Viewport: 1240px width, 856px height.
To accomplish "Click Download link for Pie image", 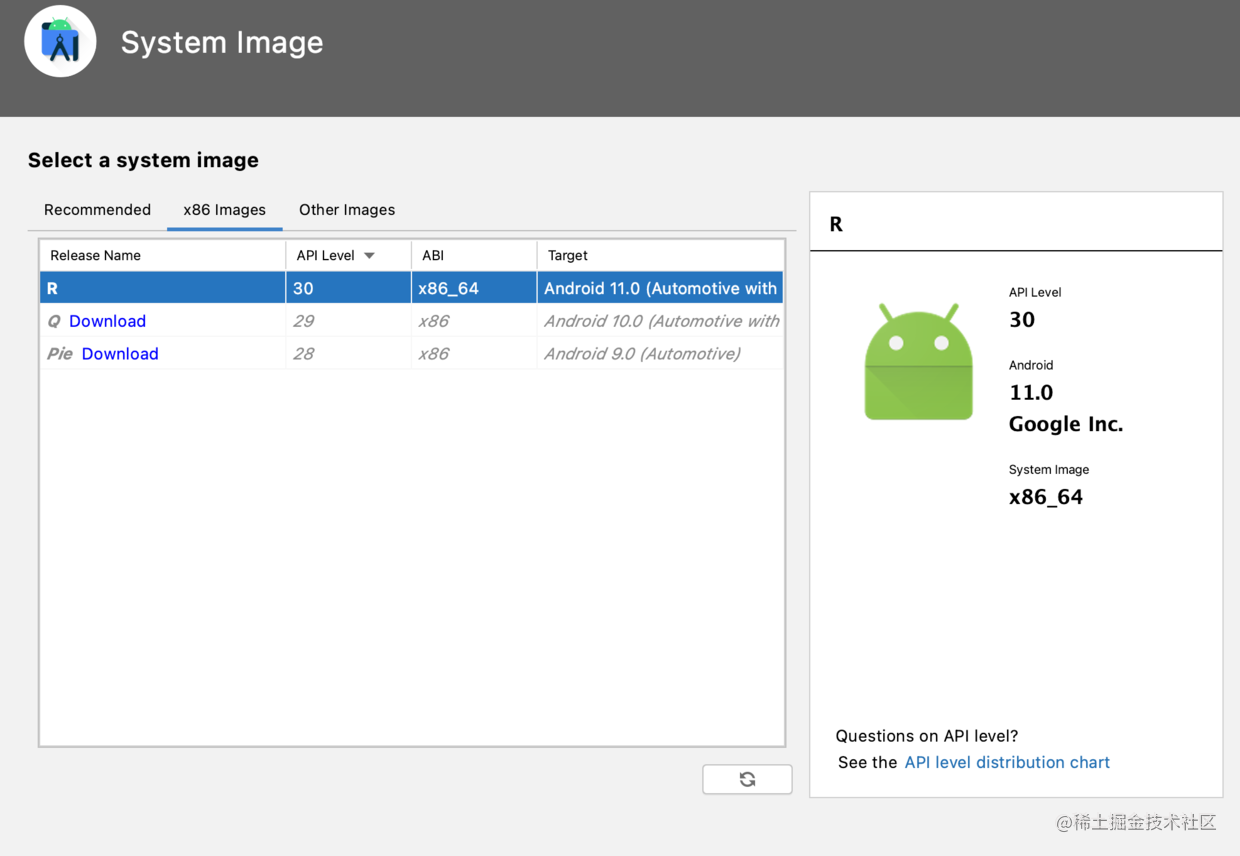I will tap(120, 354).
